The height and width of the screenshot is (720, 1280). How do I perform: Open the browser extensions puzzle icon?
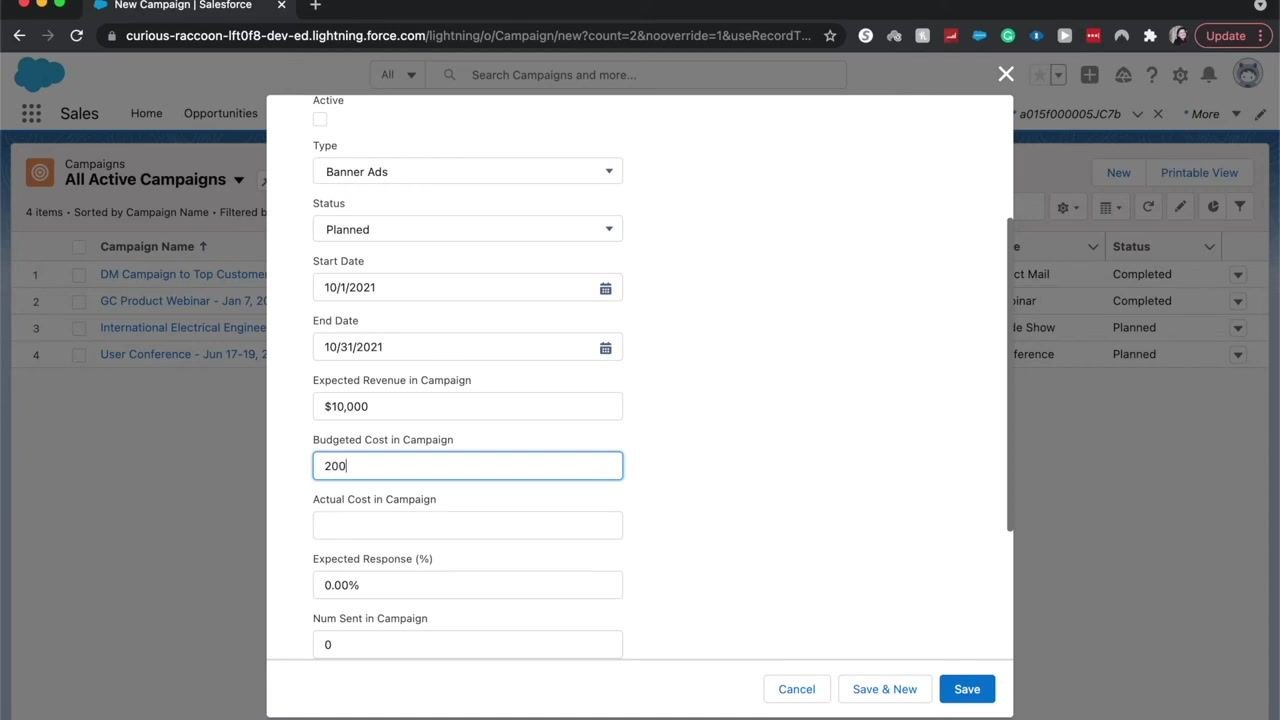click(1150, 36)
